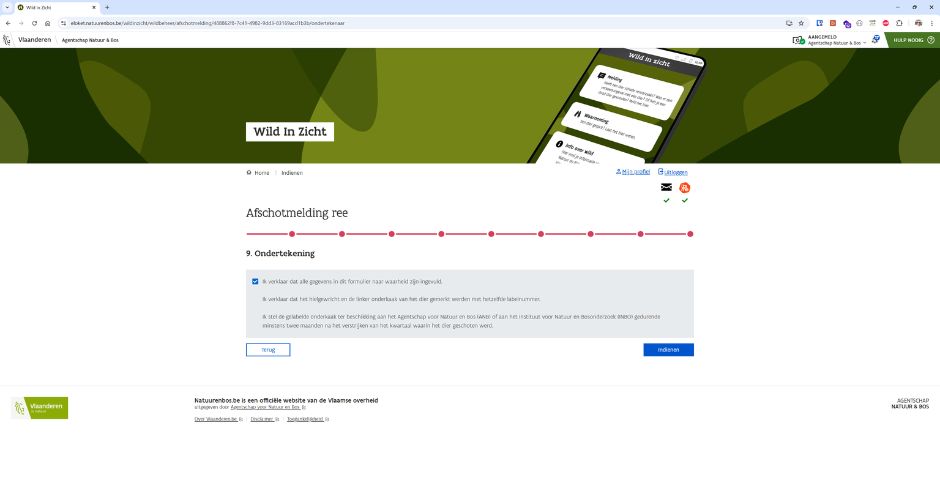Open the Chrome three-dot menu
The height and width of the screenshot is (500, 940).
931,22
